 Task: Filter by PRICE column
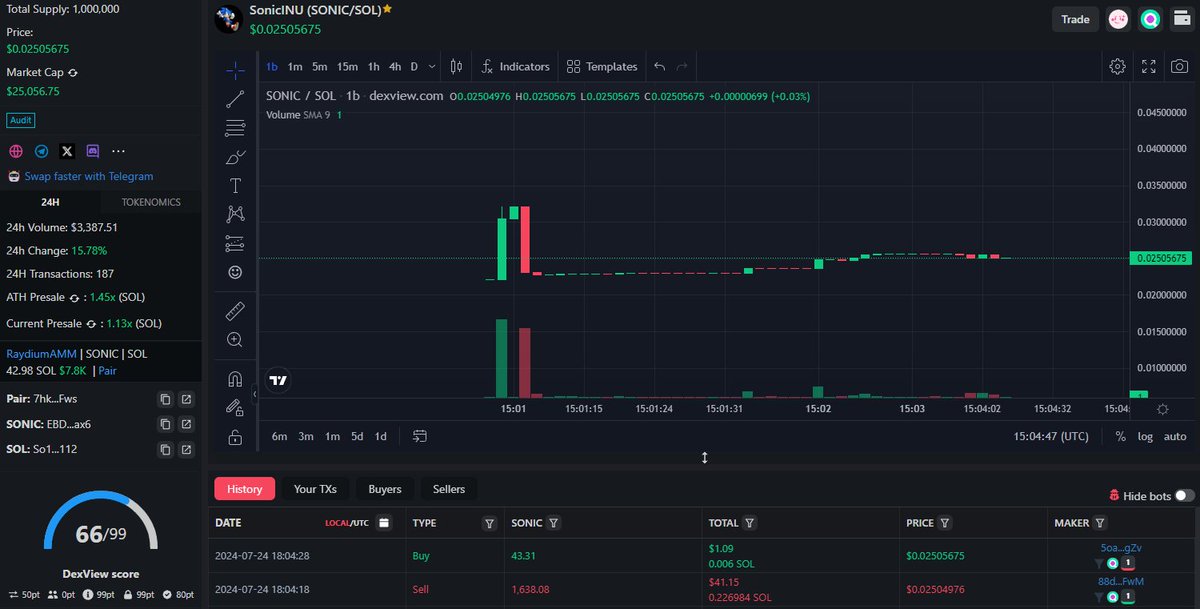(x=945, y=523)
